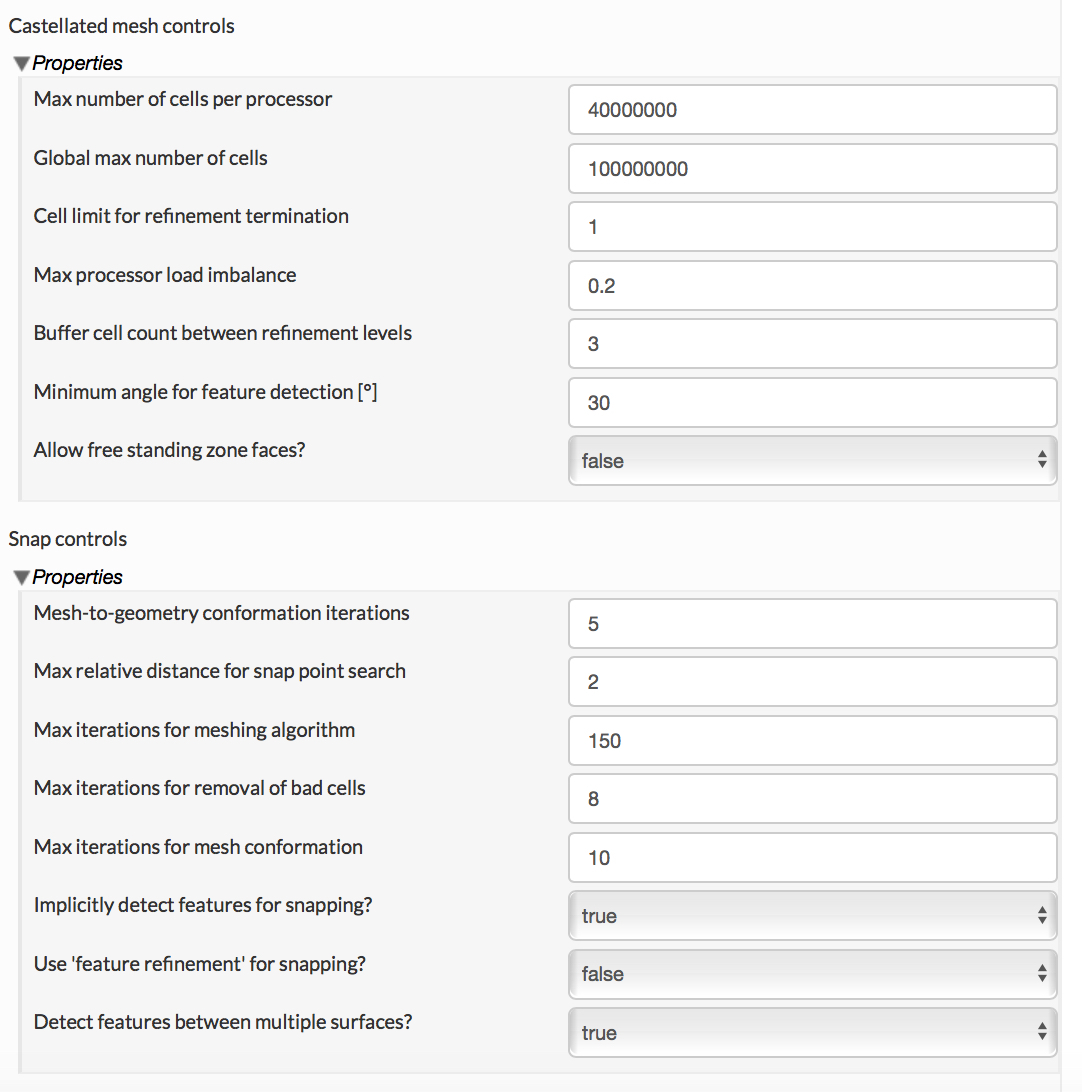Click Properties label under Snap controls

(x=77, y=577)
